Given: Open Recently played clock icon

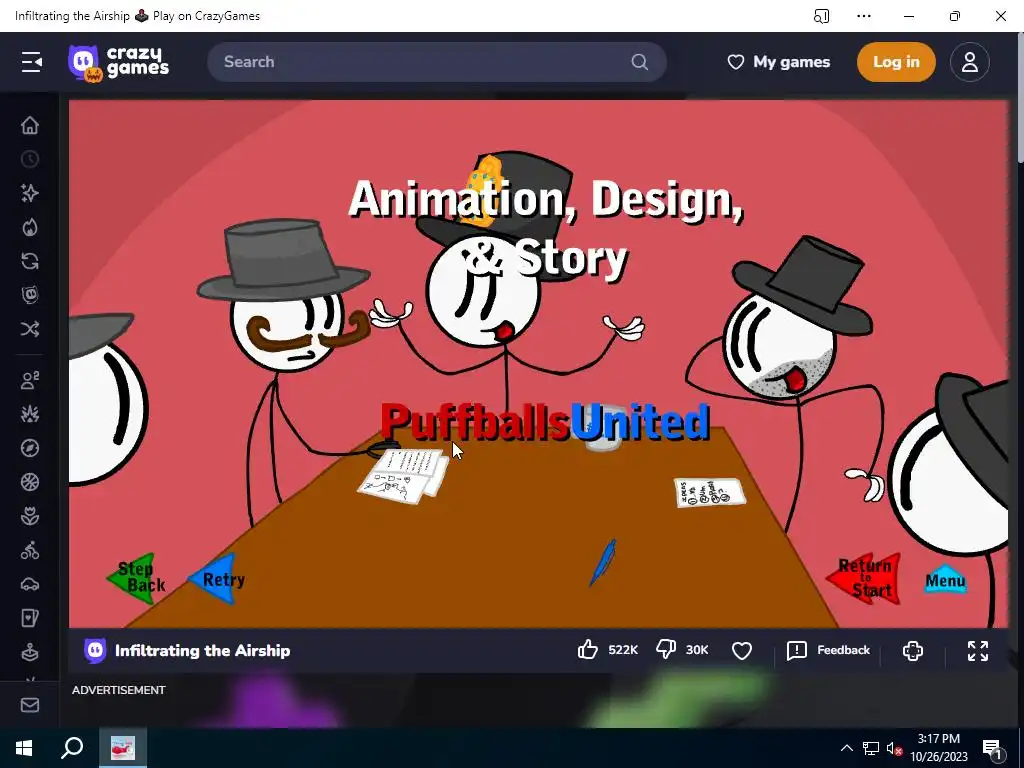Looking at the screenshot, I should [30, 159].
